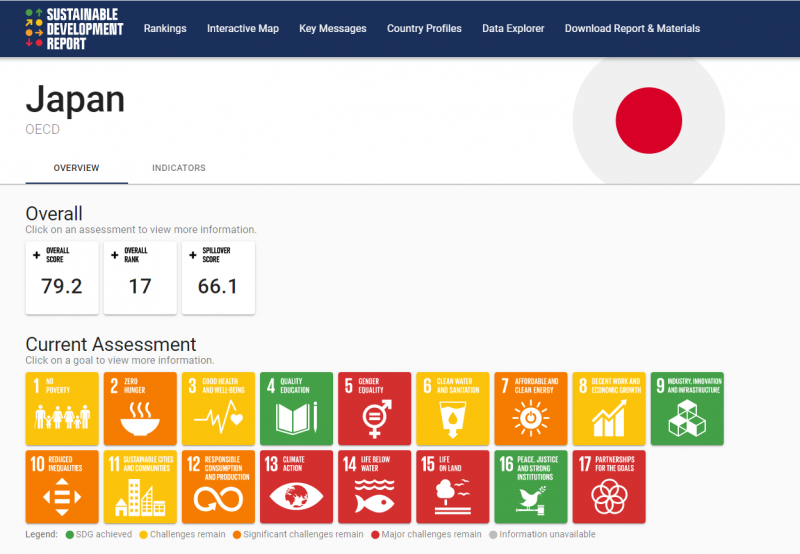Open SDG 17 Partnerships for the Goals tile

tap(609, 487)
